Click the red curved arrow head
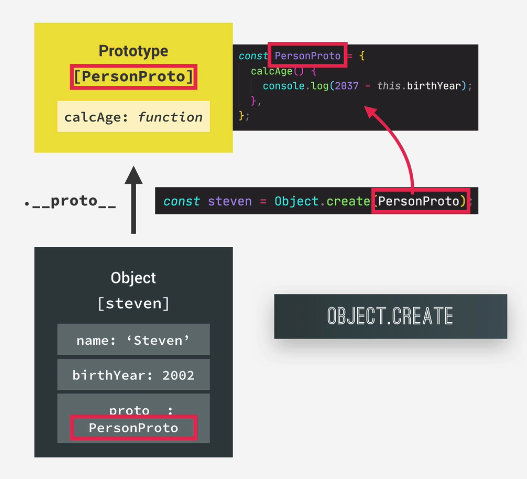This screenshot has width=527, height=479. click(x=371, y=112)
